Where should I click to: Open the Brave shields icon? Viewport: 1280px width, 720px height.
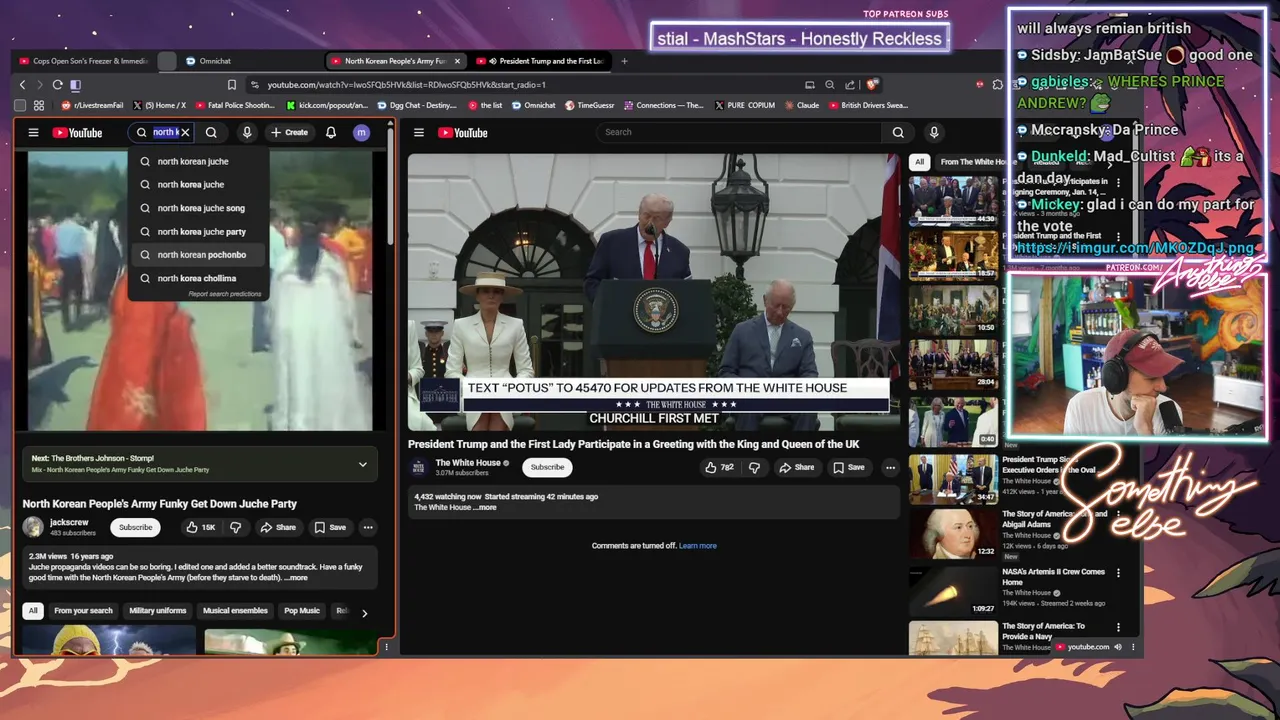(x=872, y=85)
